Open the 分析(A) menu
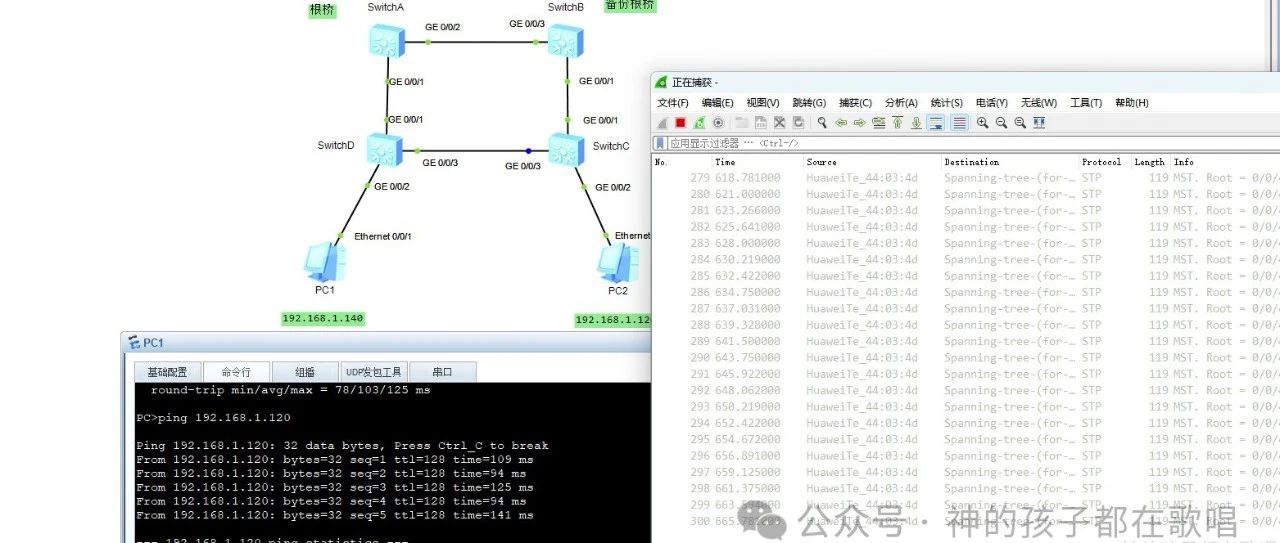Screen dimensions: 1280x543 901,103
